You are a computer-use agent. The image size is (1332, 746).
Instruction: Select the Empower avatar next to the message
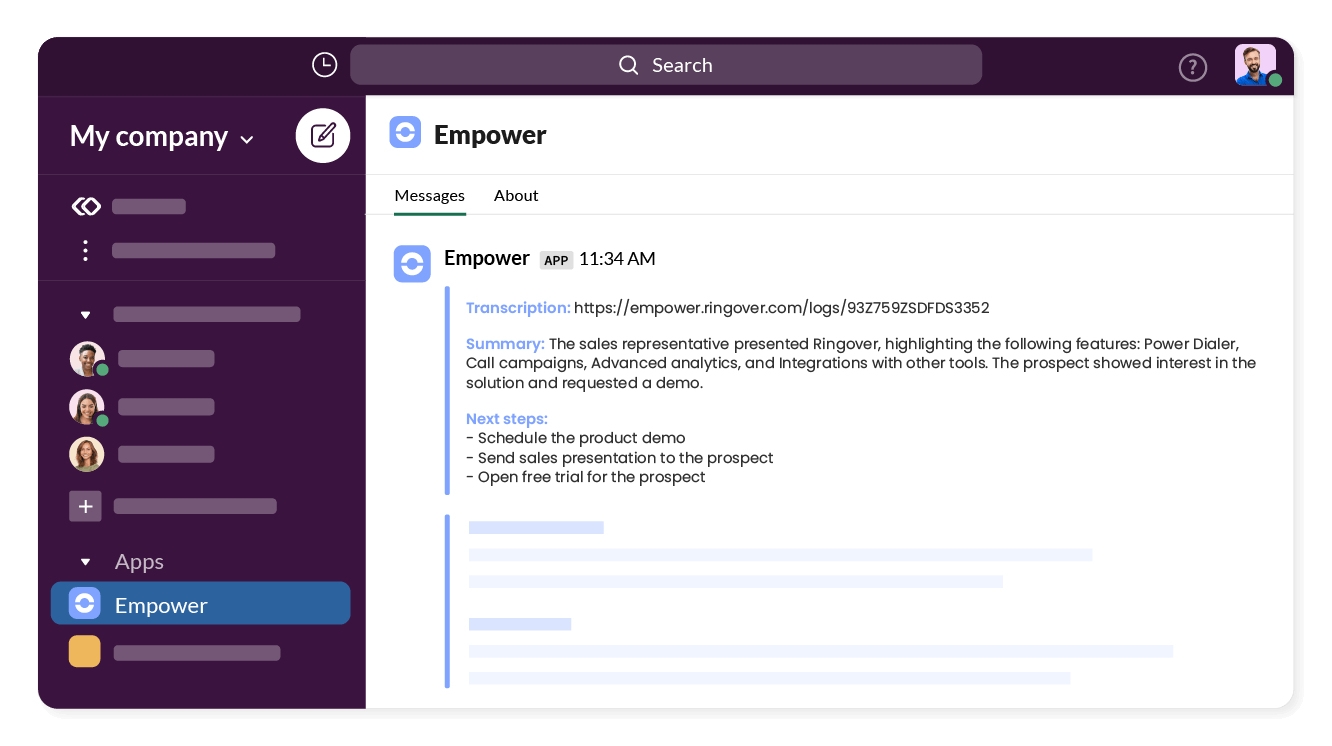412,263
